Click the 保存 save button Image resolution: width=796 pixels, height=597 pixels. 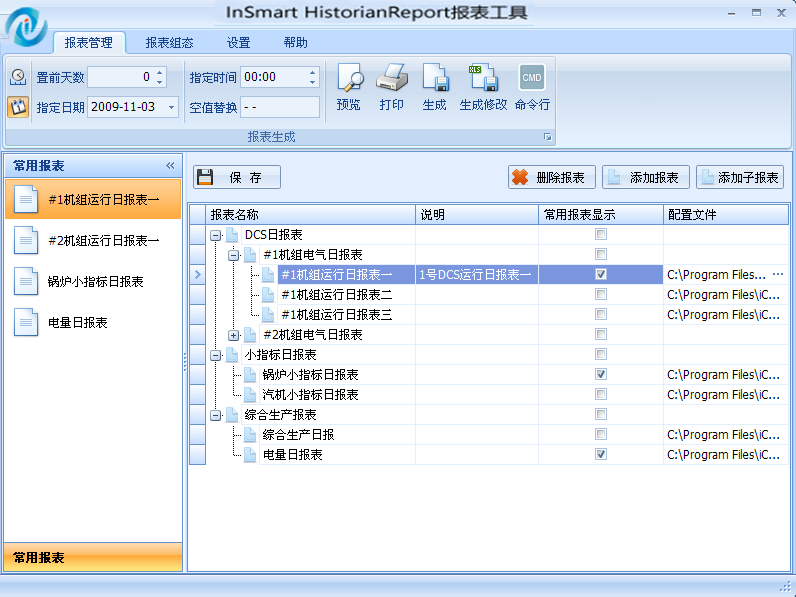pos(237,177)
